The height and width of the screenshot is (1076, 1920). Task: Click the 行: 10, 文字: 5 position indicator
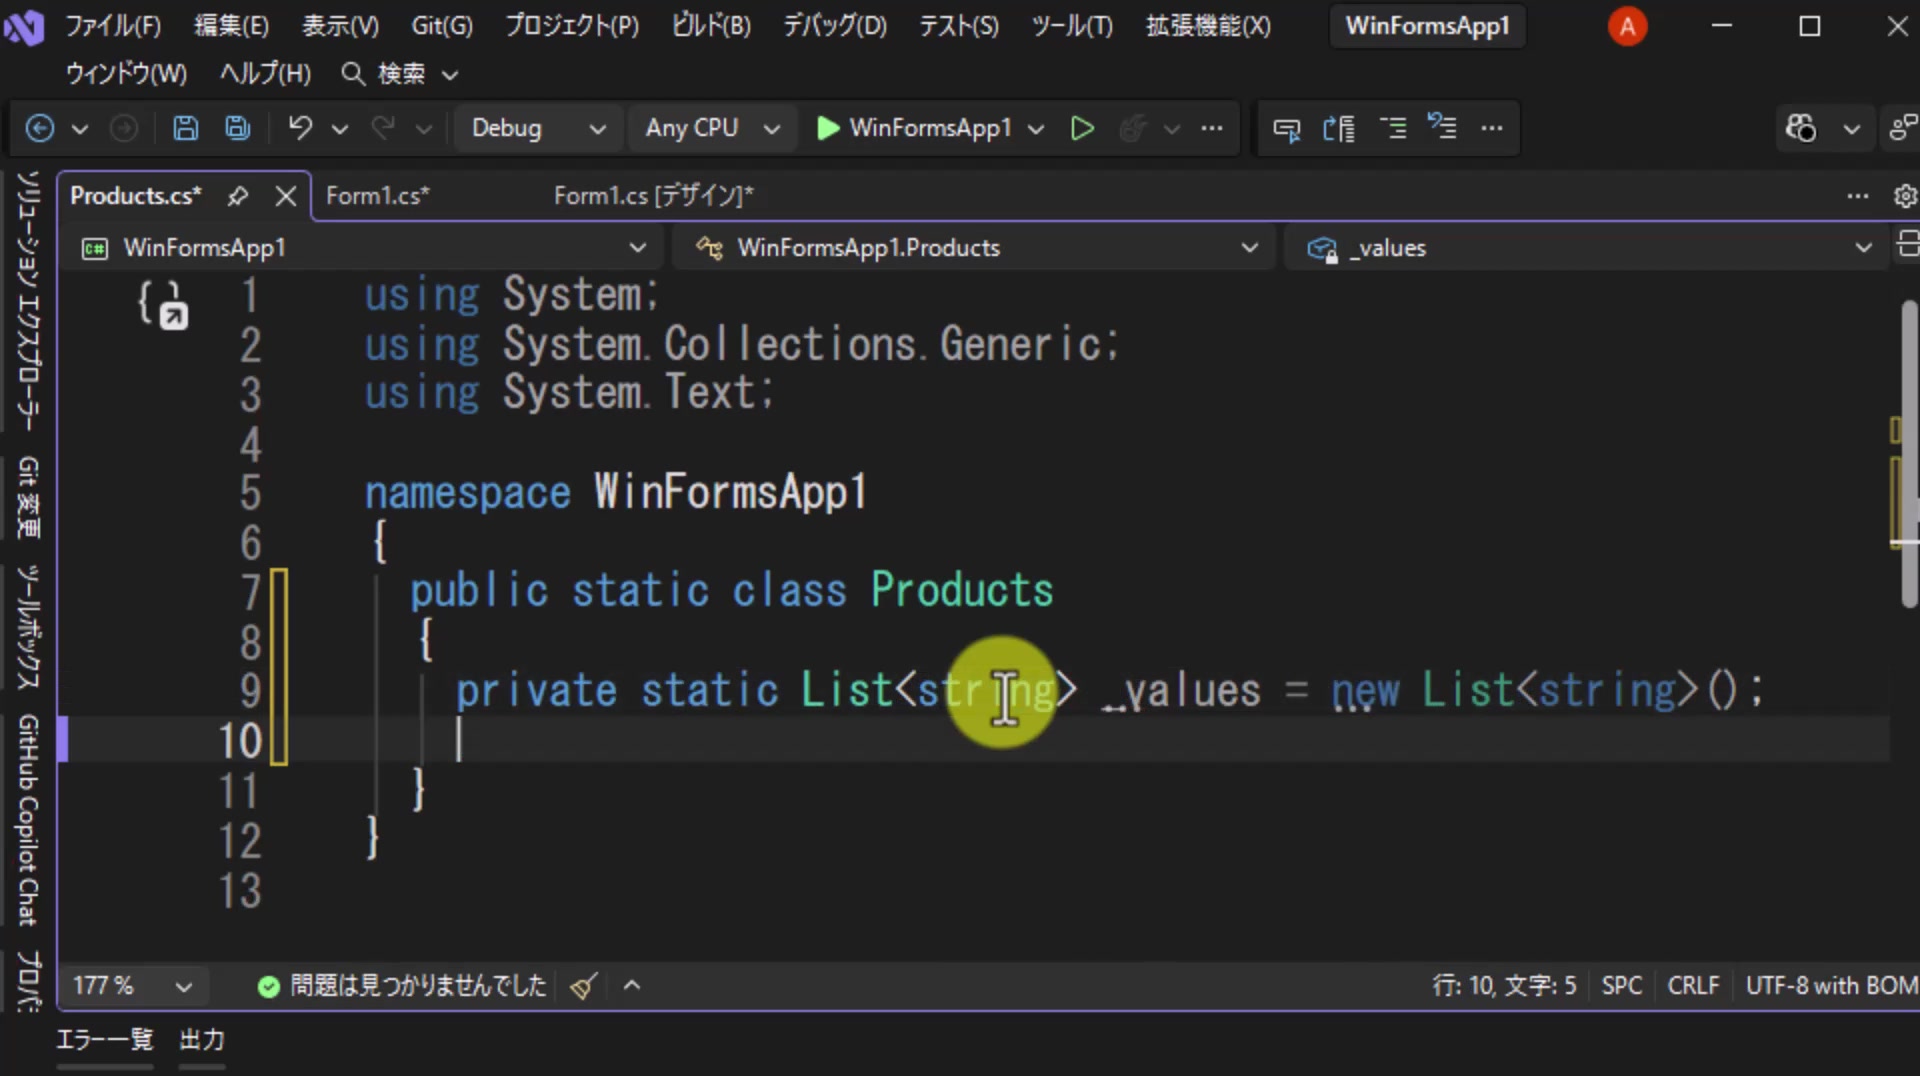[x=1504, y=986]
